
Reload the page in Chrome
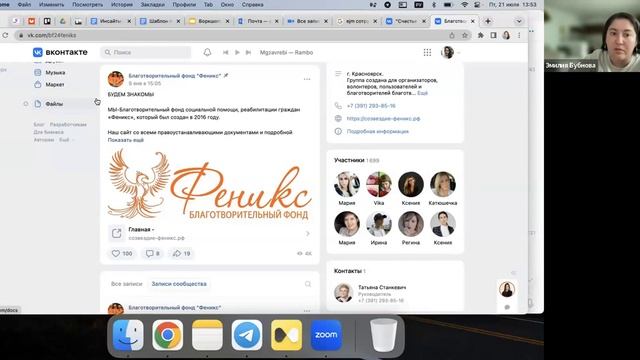(x=5, y=36)
